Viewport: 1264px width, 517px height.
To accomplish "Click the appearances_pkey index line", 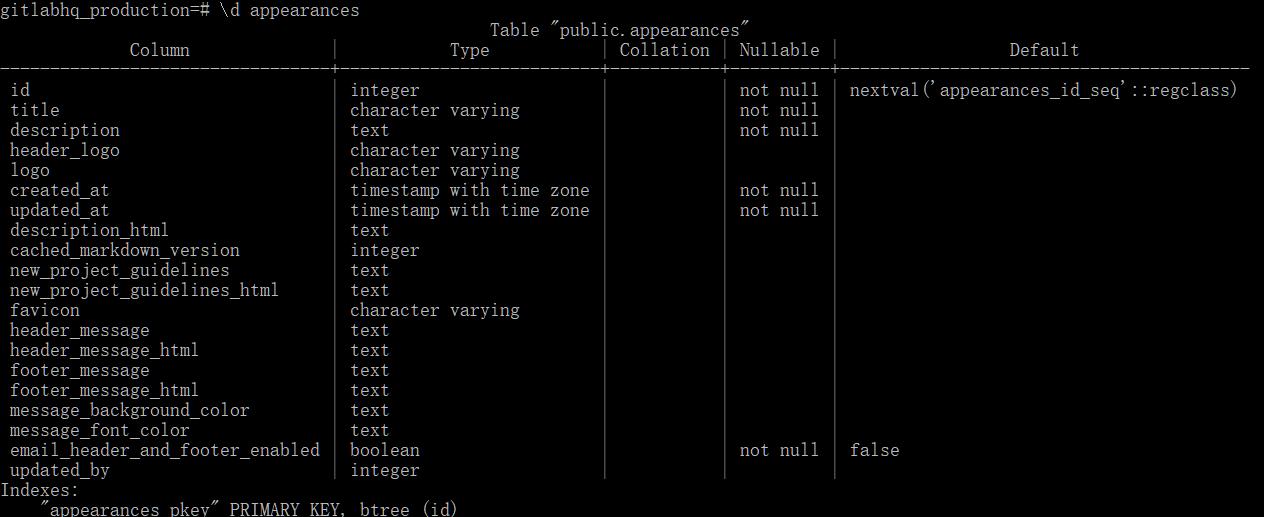I will pos(250,509).
